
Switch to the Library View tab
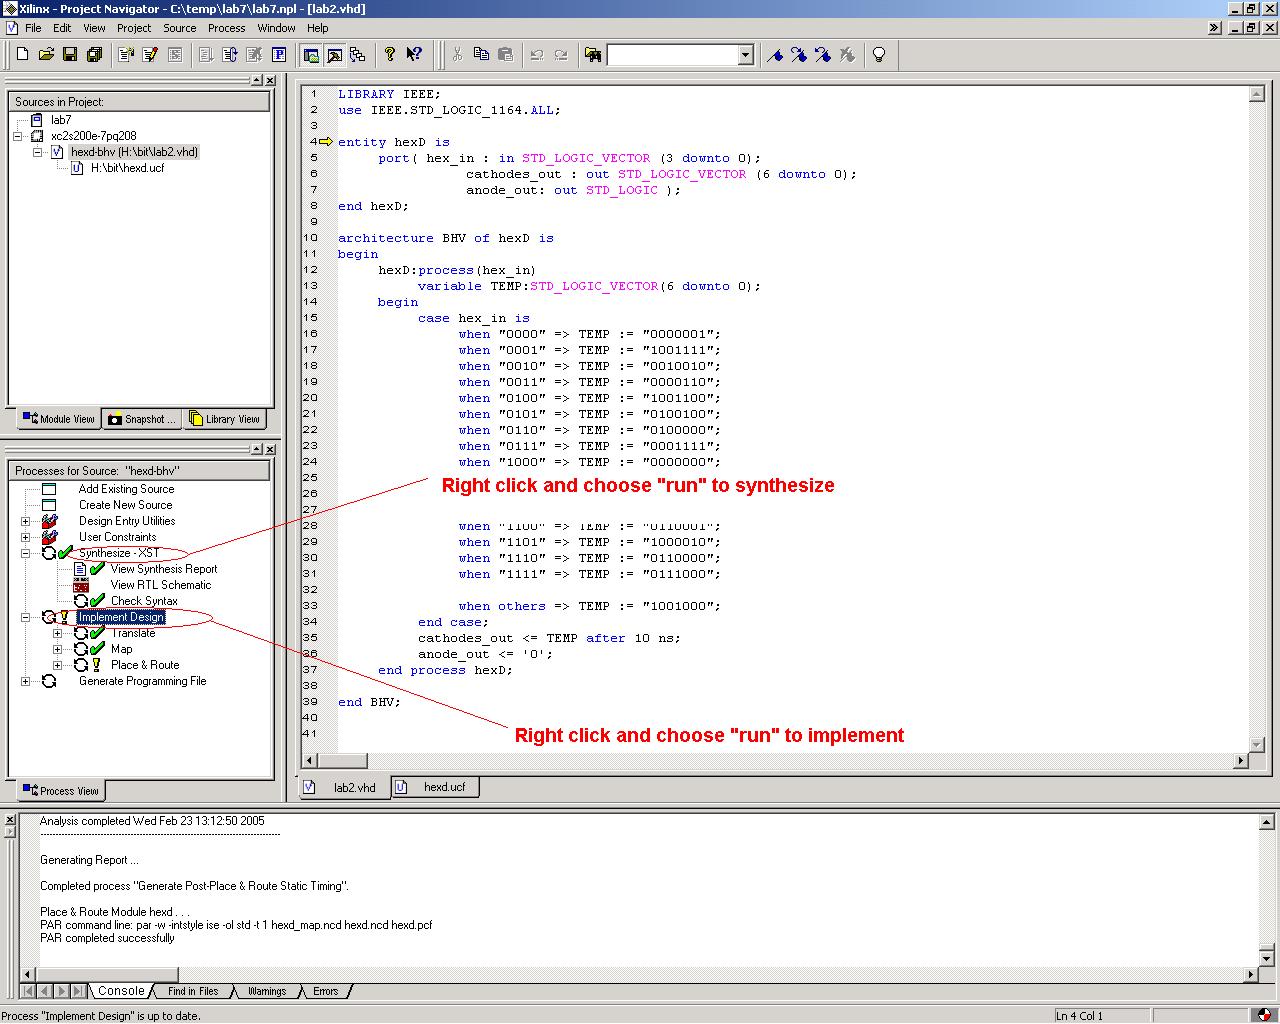(225, 419)
